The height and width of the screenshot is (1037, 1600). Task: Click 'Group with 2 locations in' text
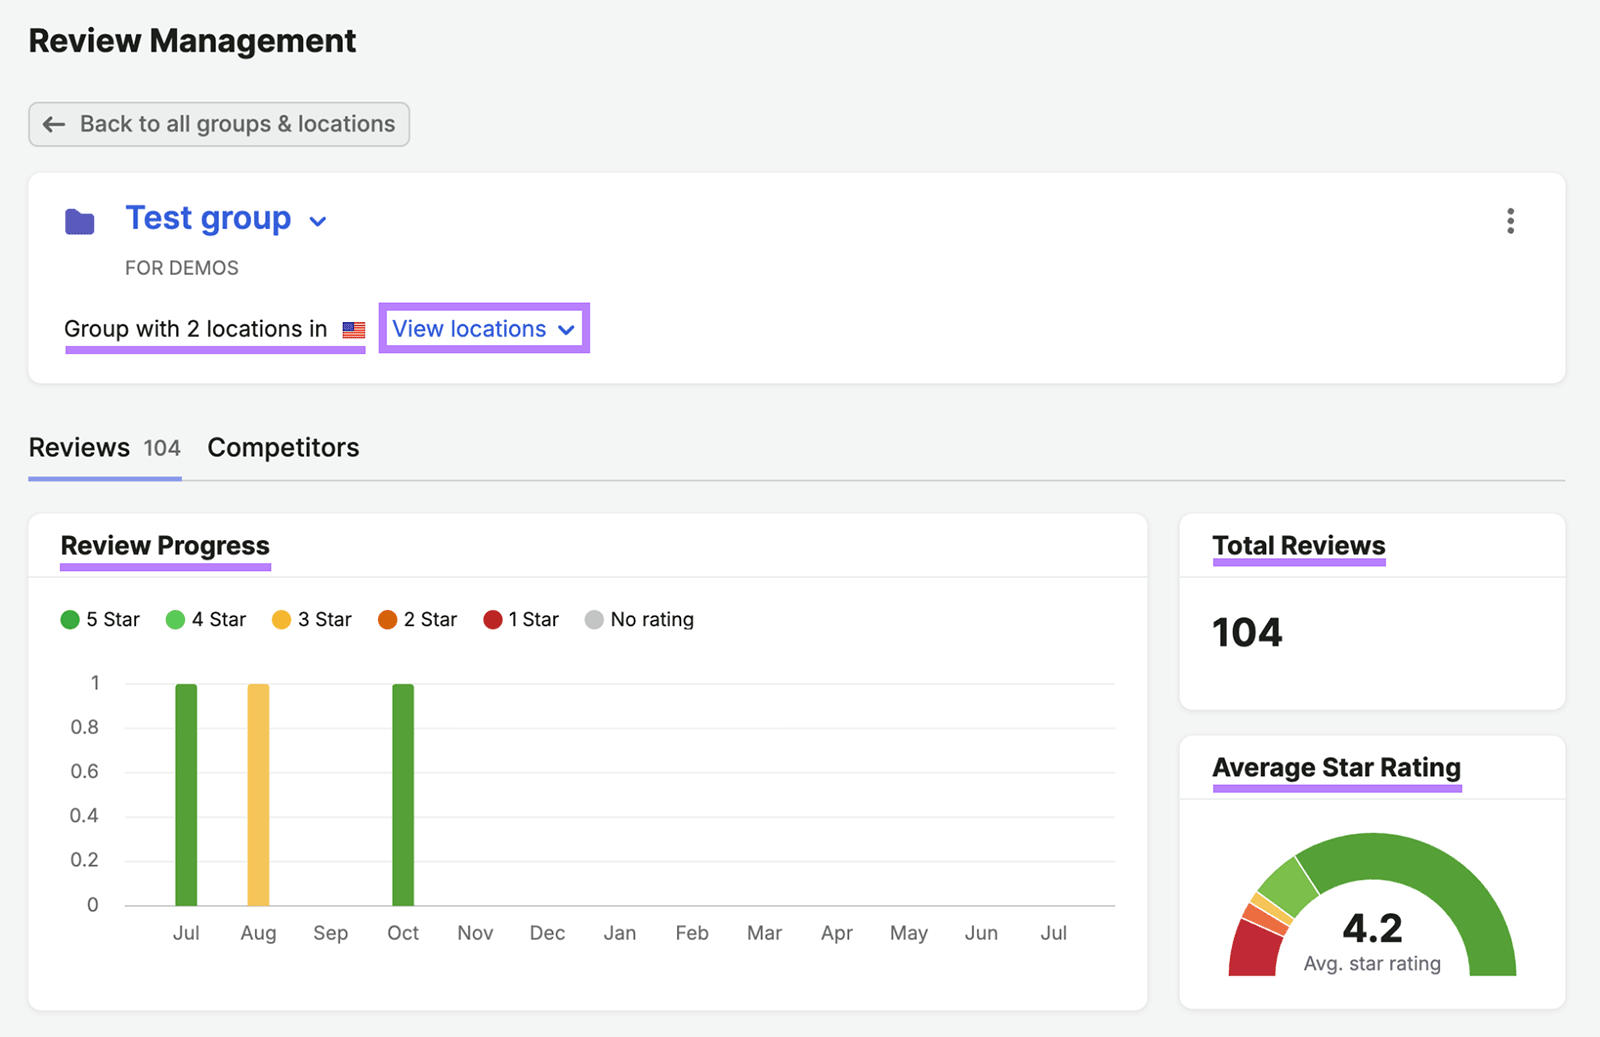pyautogui.click(x=196, y=329)
